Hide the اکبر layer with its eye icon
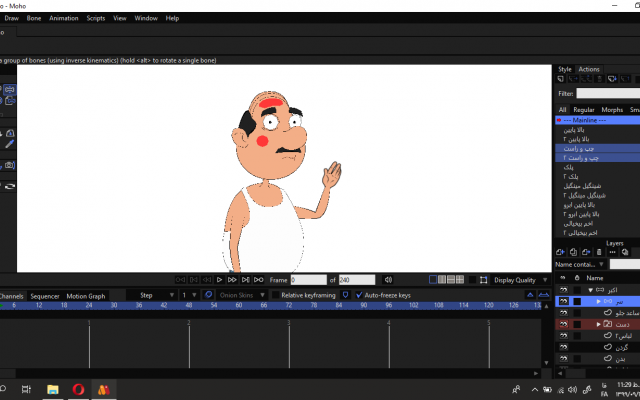The image size is (640, 400). (564, 290)
